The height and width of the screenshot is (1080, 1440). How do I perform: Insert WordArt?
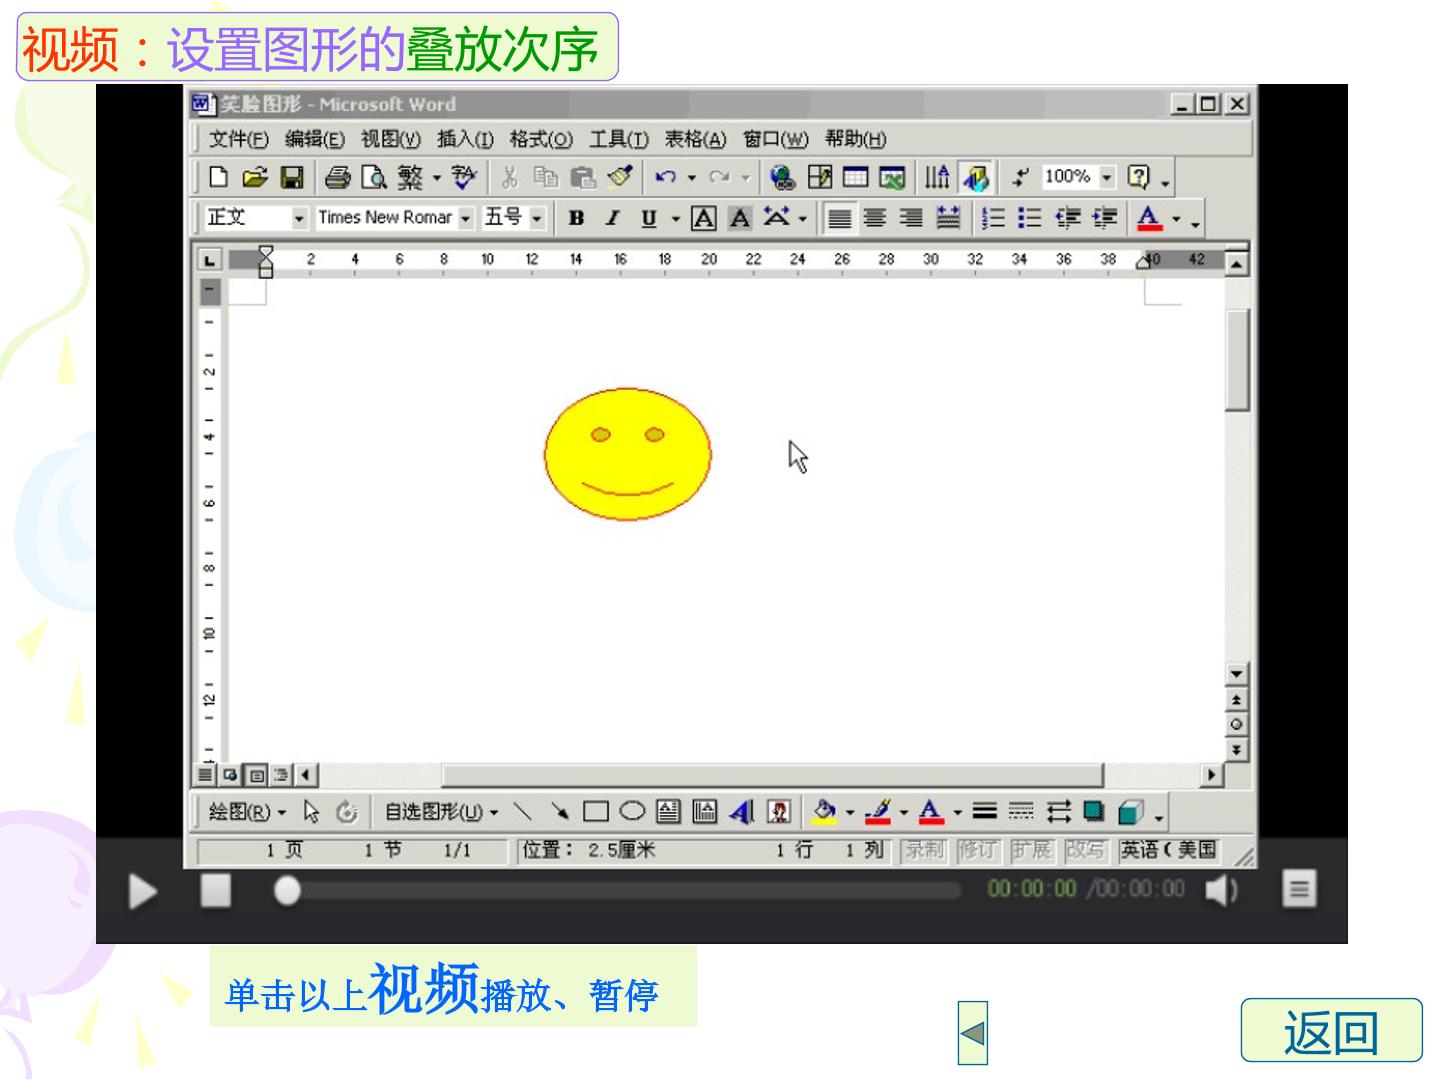coord(741,812)
